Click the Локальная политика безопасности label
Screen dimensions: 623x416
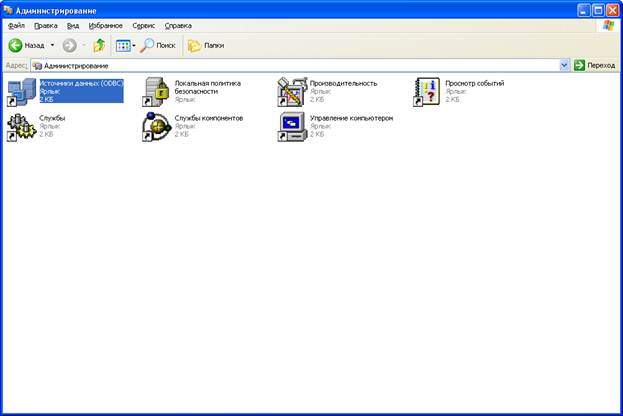(x=208, y=87)
